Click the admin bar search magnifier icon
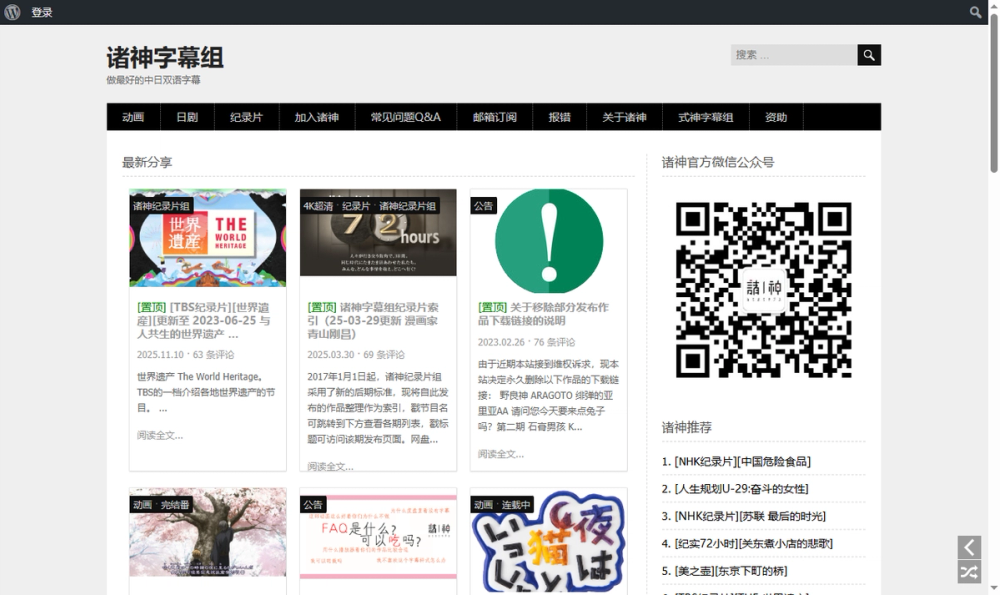The image size is (1000, 595). [x=975, y=12]
